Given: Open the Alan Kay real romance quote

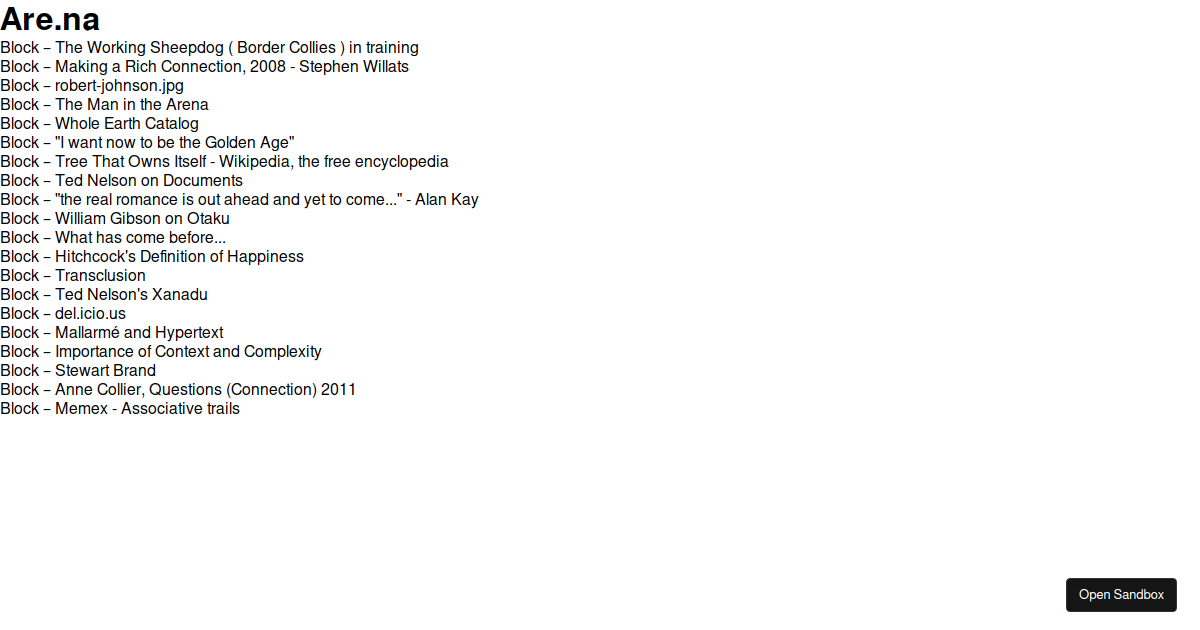Looking at the screenshot, I should pos(239,199).
